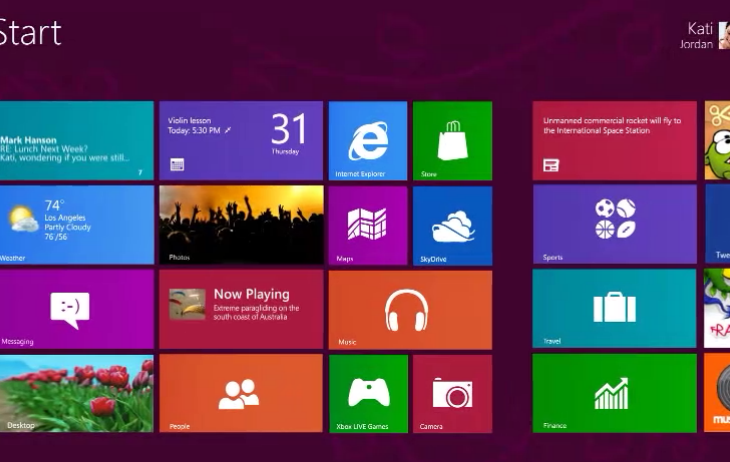Open Weather tile for Los Angeles
The width and height of the screenshot is (730, 462).
[76, 225]
